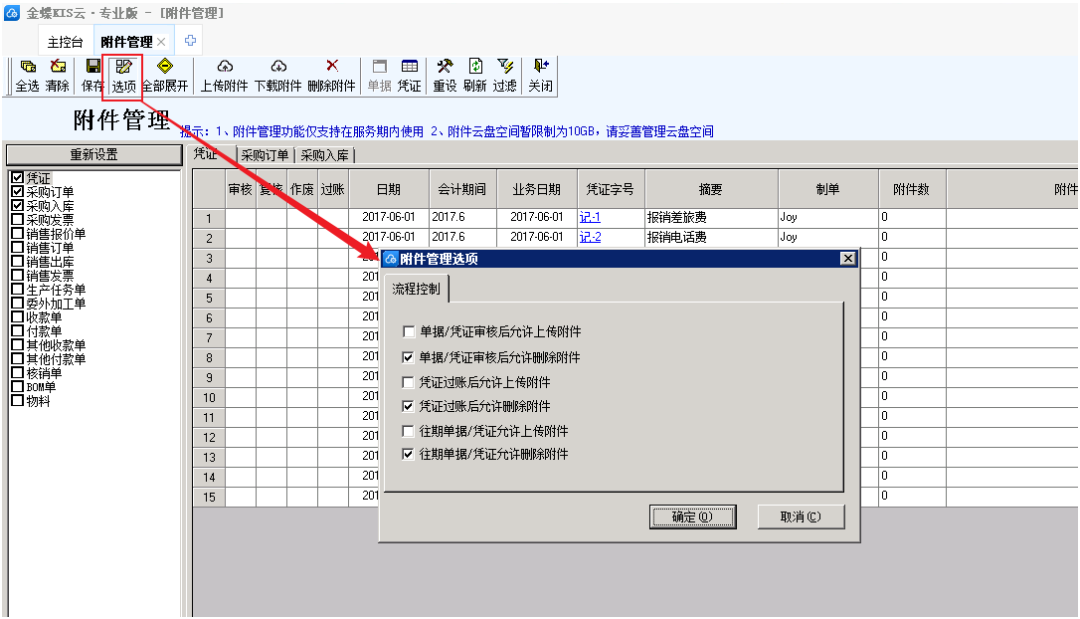Image resolution: width=1080 pixels, height=619 pixels.
Task: Click the 取消(C) button in dialog
Action: coord(800,517)
